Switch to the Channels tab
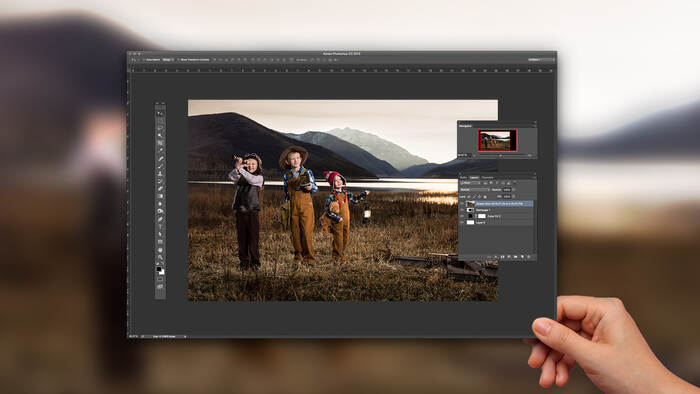Viewport: 700px width, 394px height. pos(487,178)
